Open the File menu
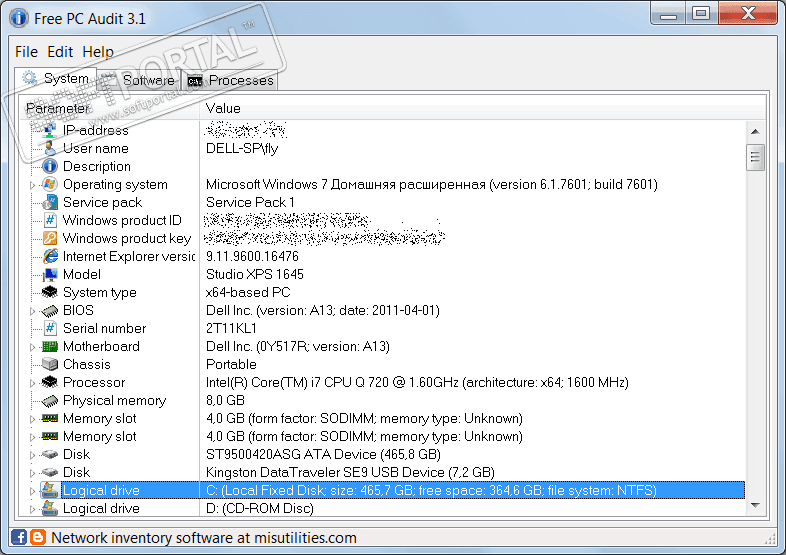This screenshot has width=786, height=555. 26,52
